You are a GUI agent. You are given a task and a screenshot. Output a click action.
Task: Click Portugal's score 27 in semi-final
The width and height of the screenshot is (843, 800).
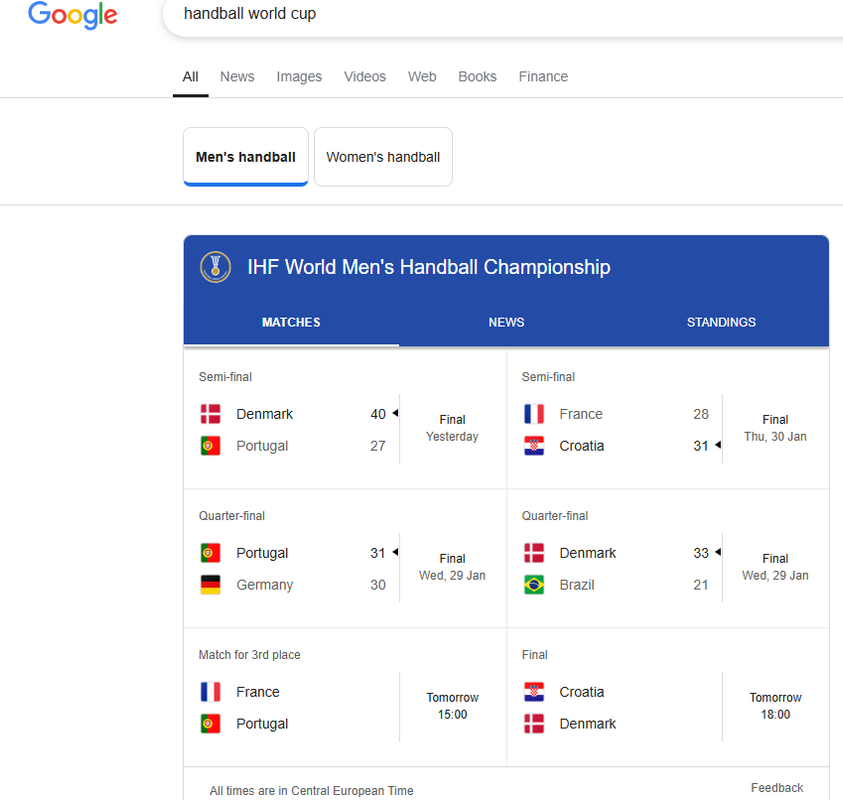coord(378,446)
